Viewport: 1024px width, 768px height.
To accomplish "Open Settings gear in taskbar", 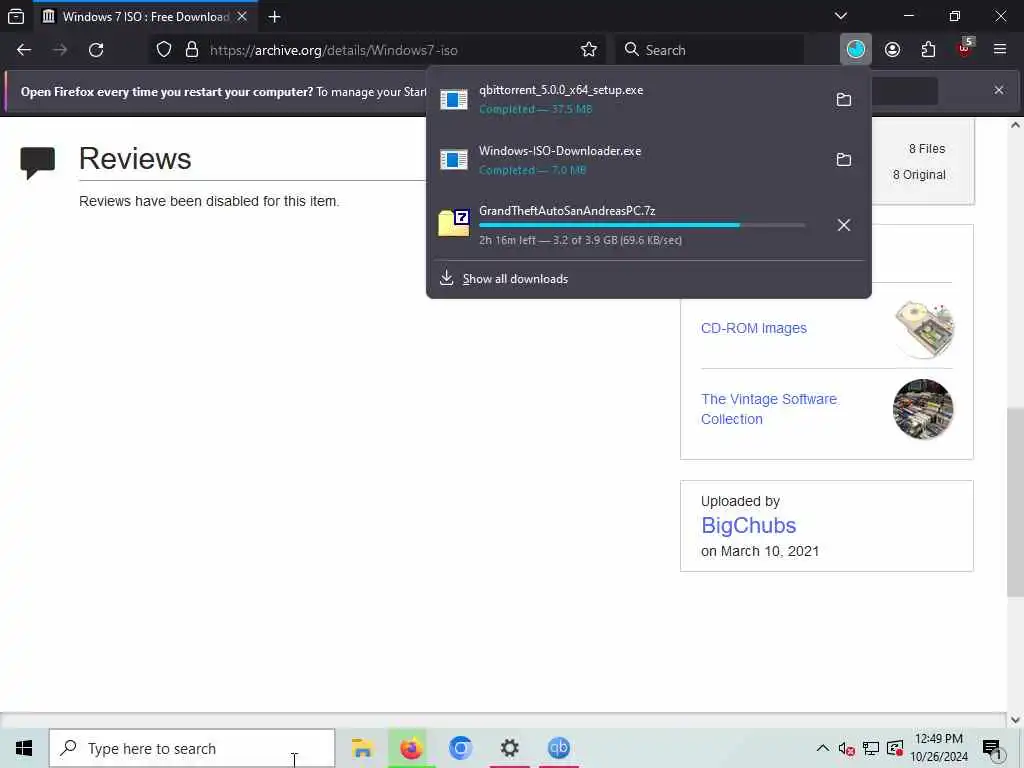I will [x=509, y=748].
